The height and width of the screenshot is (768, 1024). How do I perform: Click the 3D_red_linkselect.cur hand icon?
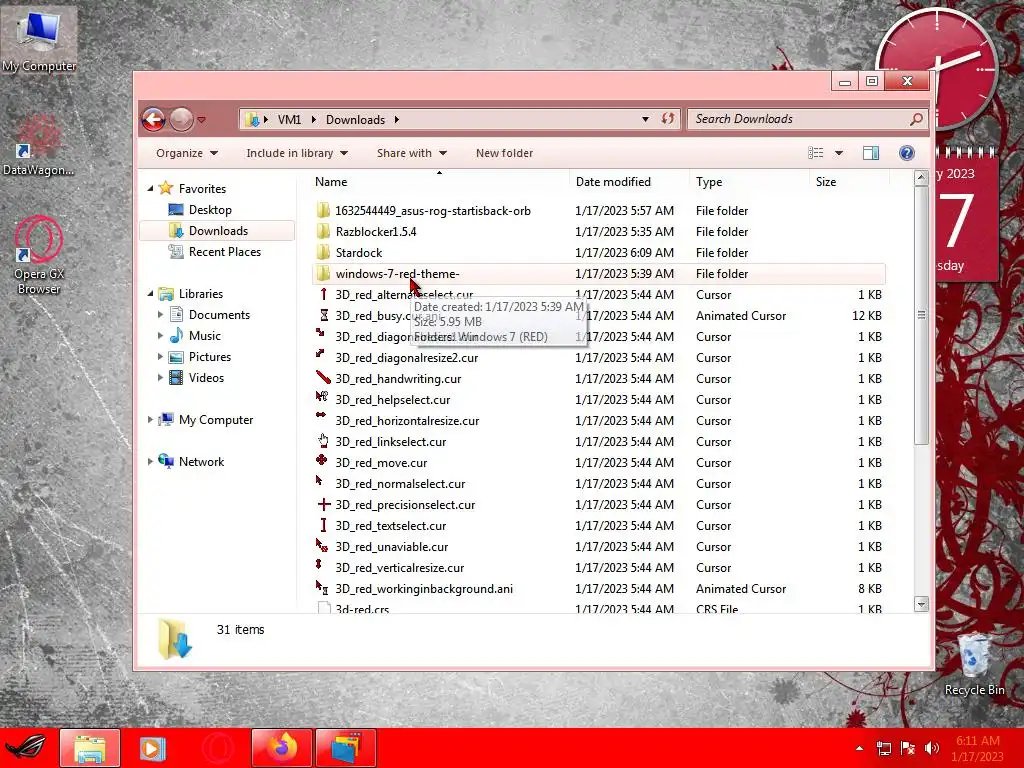[323, 441]
